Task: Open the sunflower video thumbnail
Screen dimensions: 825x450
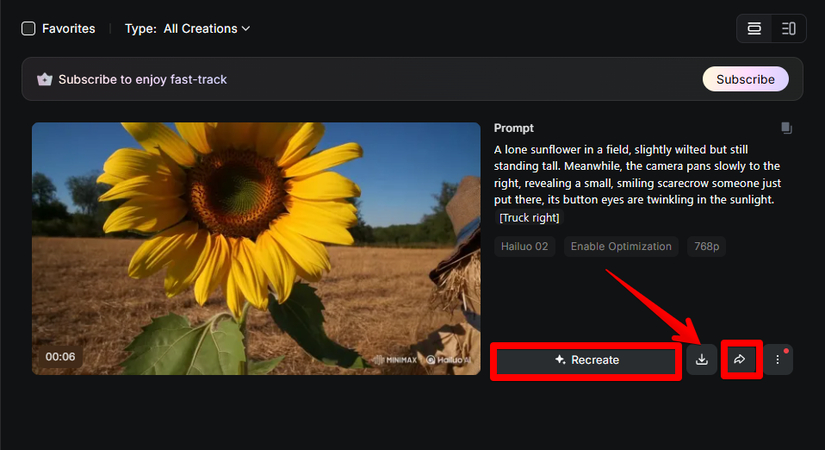Action: click(256, 248)
